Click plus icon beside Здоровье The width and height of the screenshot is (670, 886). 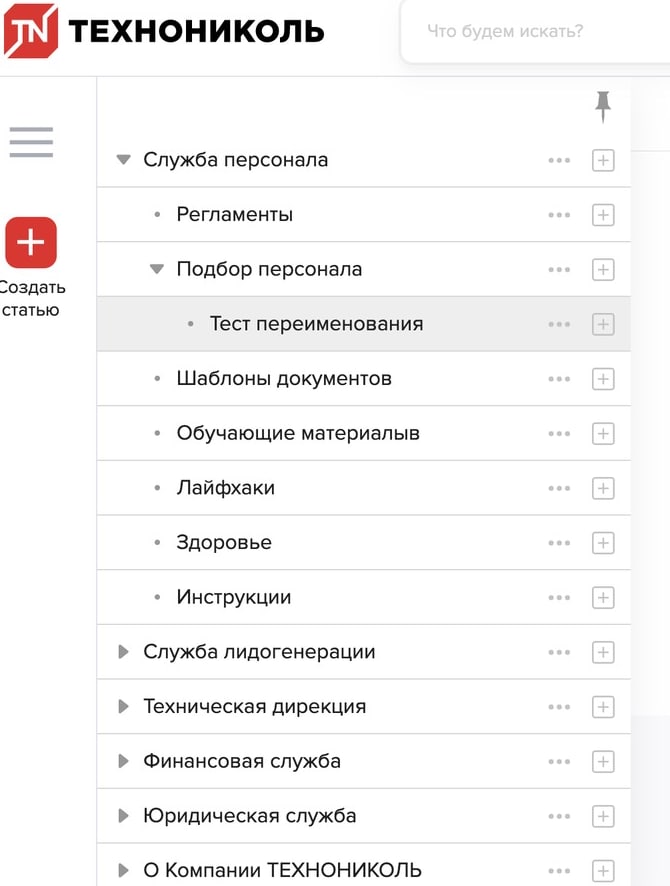pos(603,543)
